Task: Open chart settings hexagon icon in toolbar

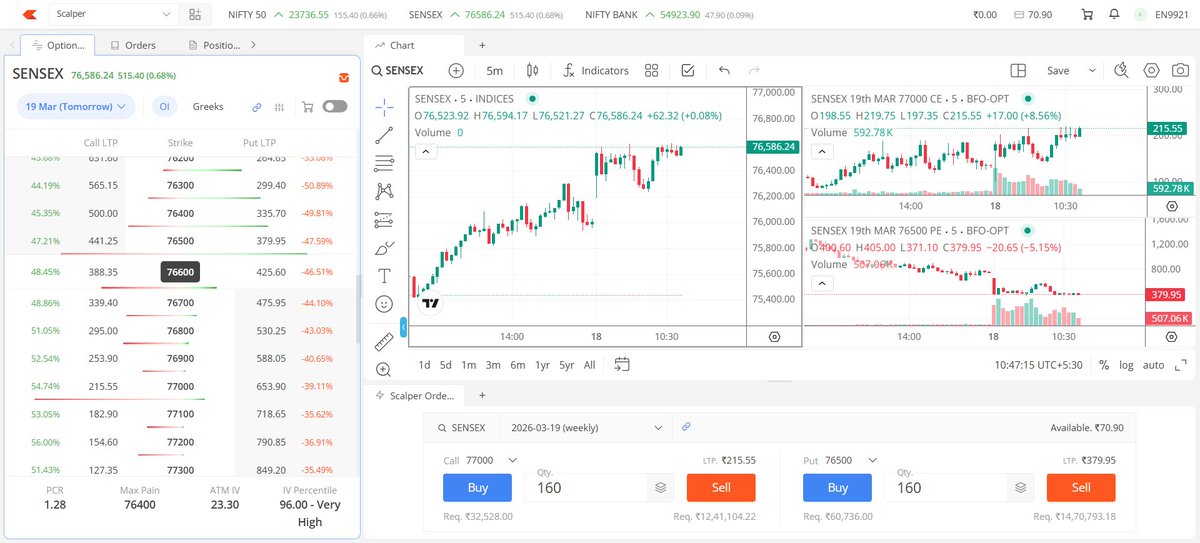Action: tap(1151, 70)
